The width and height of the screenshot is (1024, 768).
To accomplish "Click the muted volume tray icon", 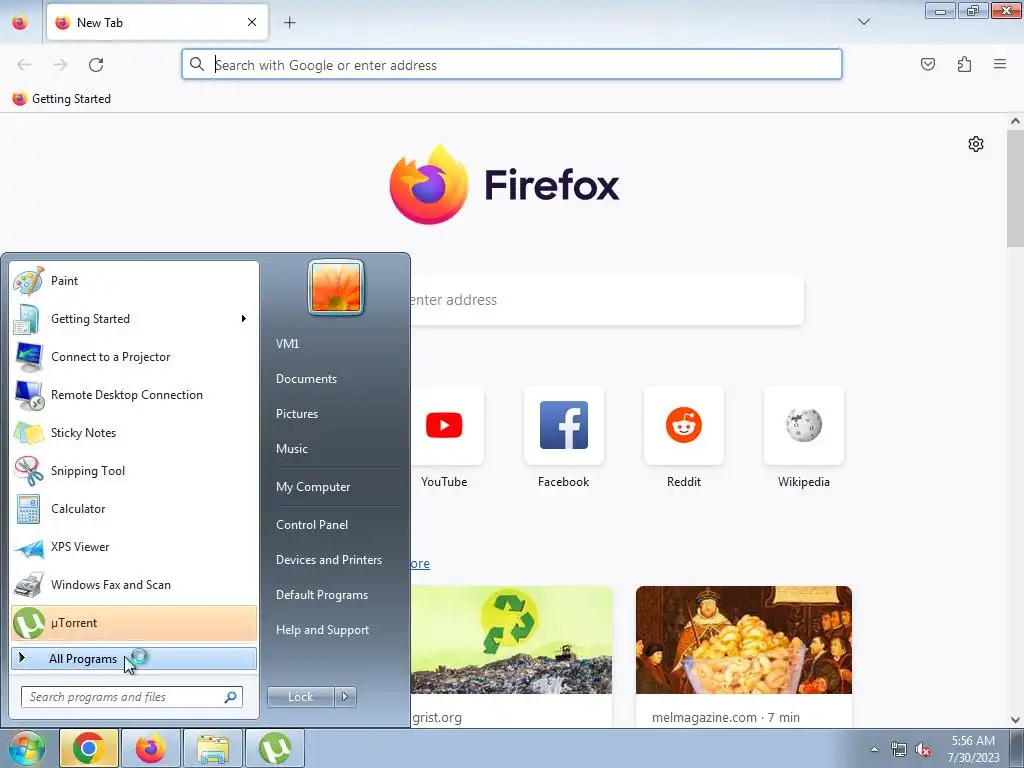I will point(923,750).
